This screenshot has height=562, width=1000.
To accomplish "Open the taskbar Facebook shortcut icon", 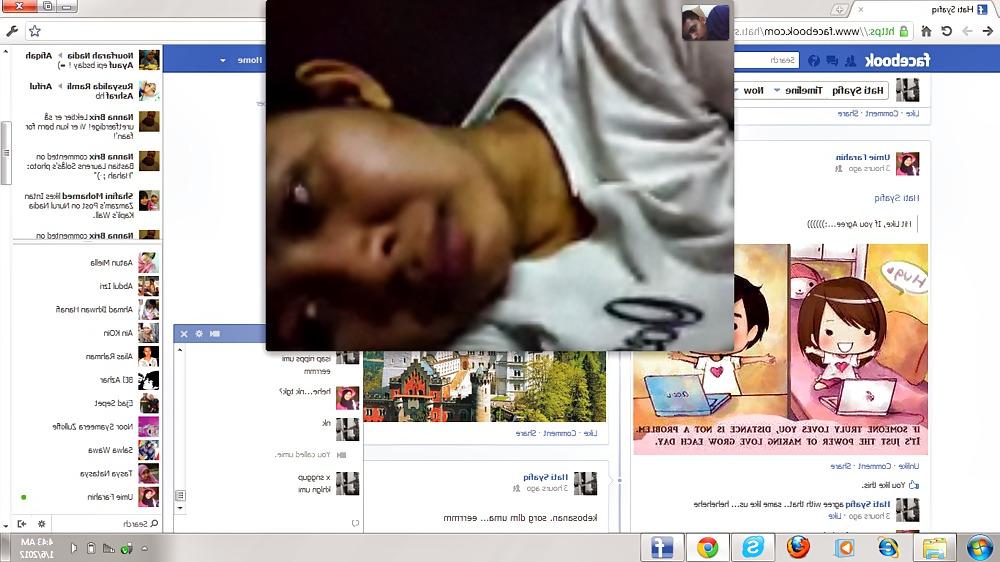I will (661, 548).
